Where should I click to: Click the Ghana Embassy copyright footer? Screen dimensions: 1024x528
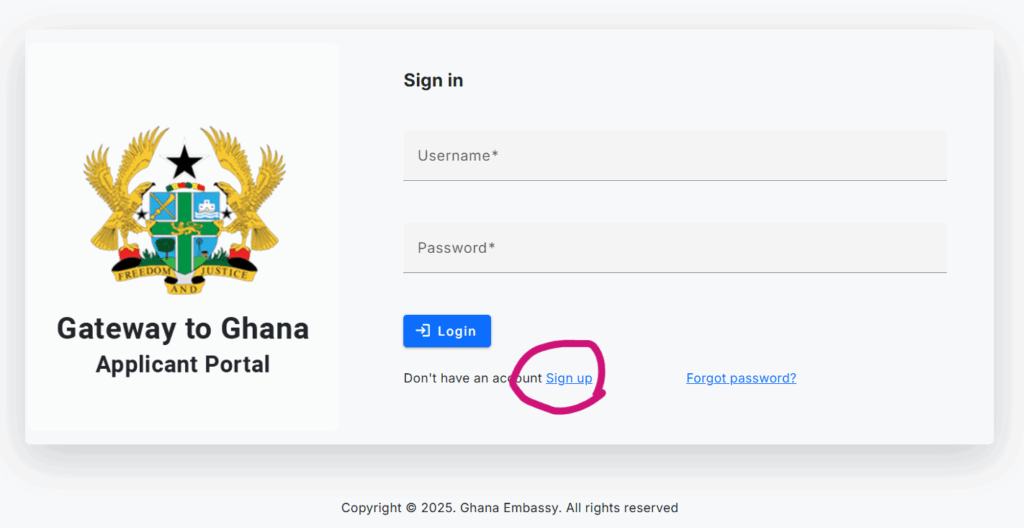(509, 508)
